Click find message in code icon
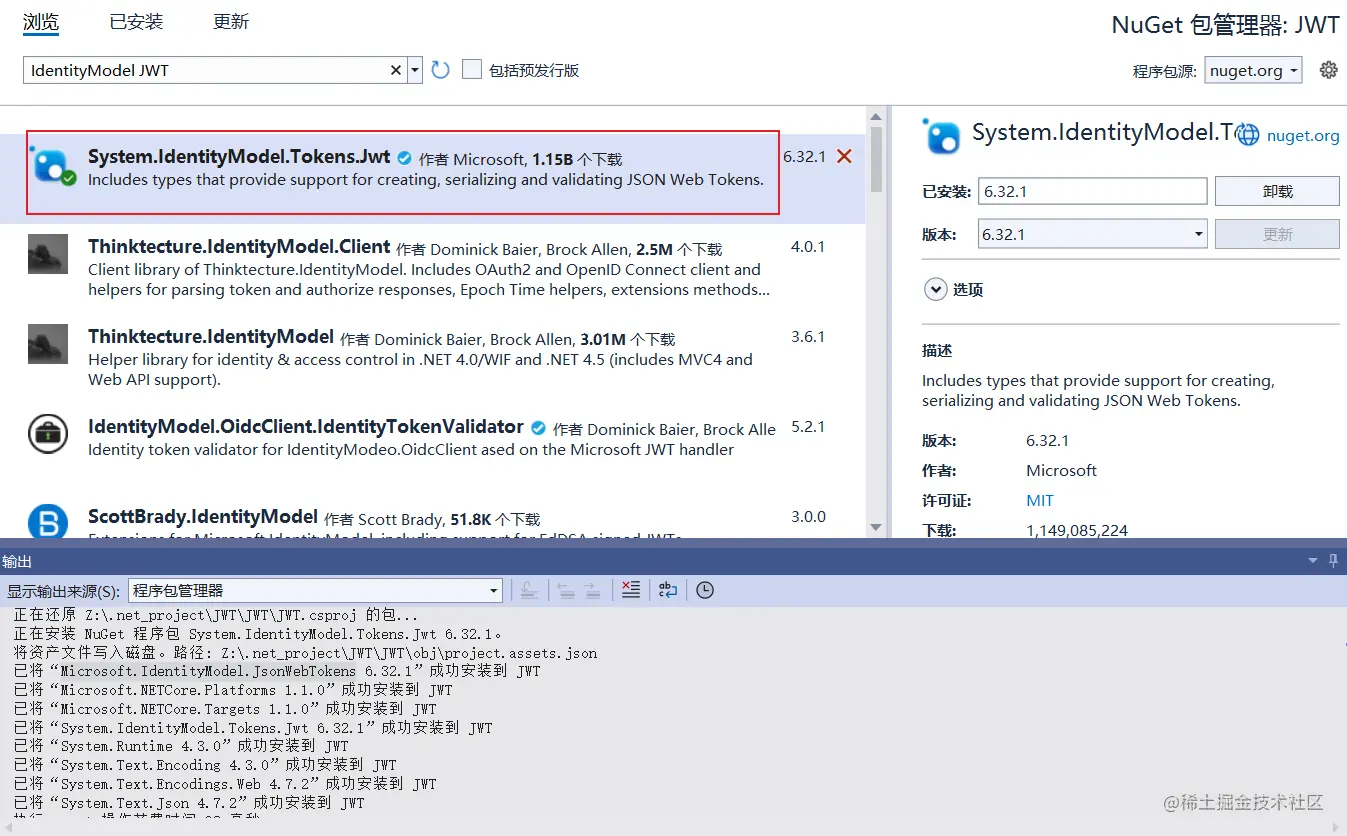Screen dimensions: 1347x836 click(529, 590)
